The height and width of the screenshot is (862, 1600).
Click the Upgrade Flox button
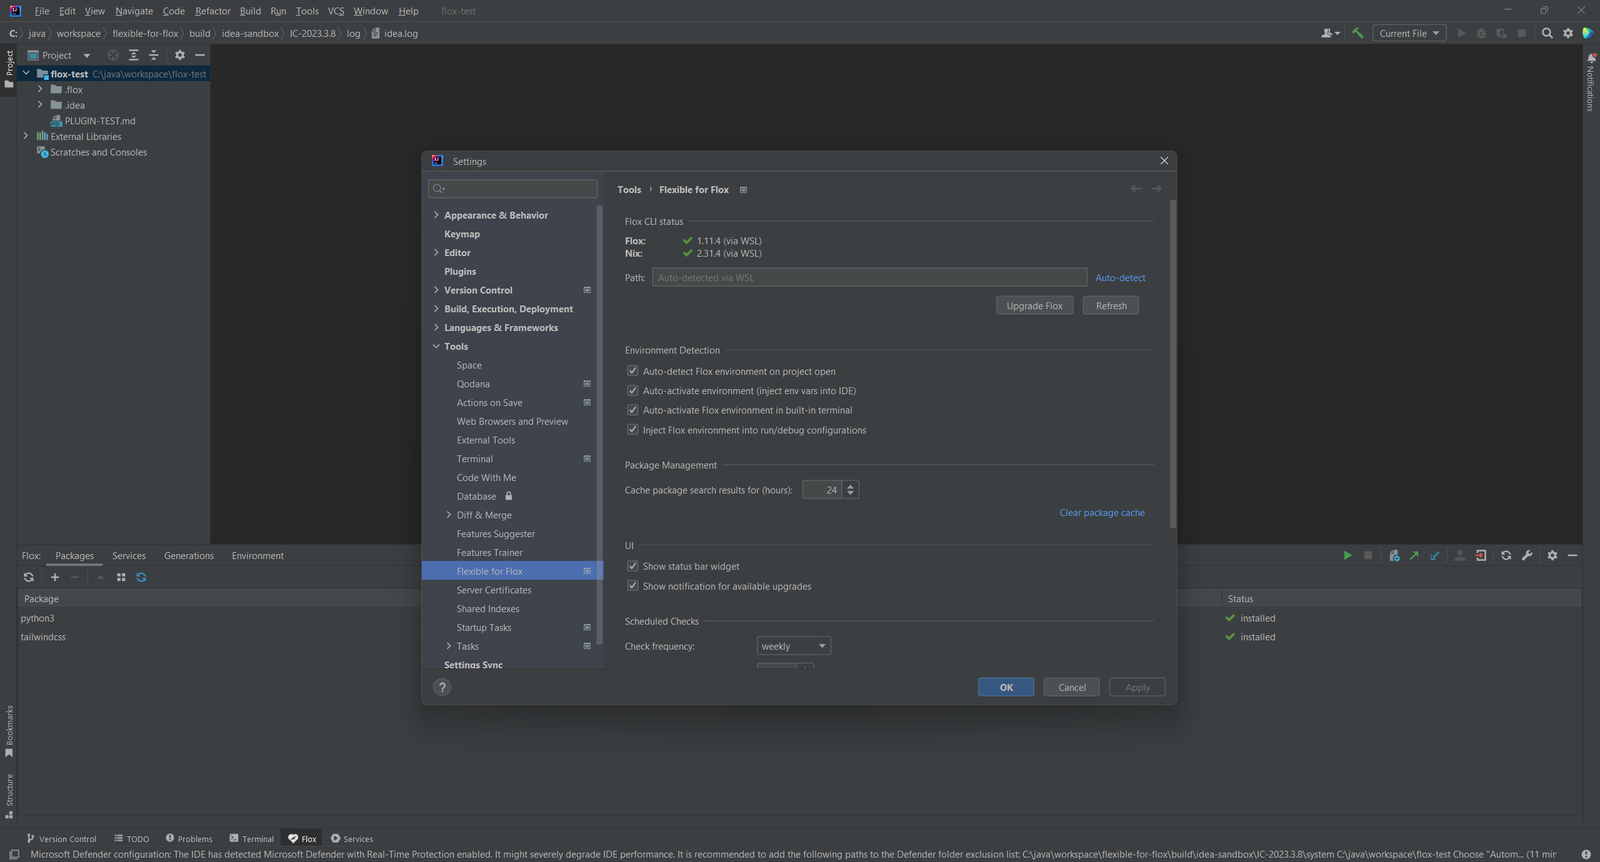[x=1034, y=306]
